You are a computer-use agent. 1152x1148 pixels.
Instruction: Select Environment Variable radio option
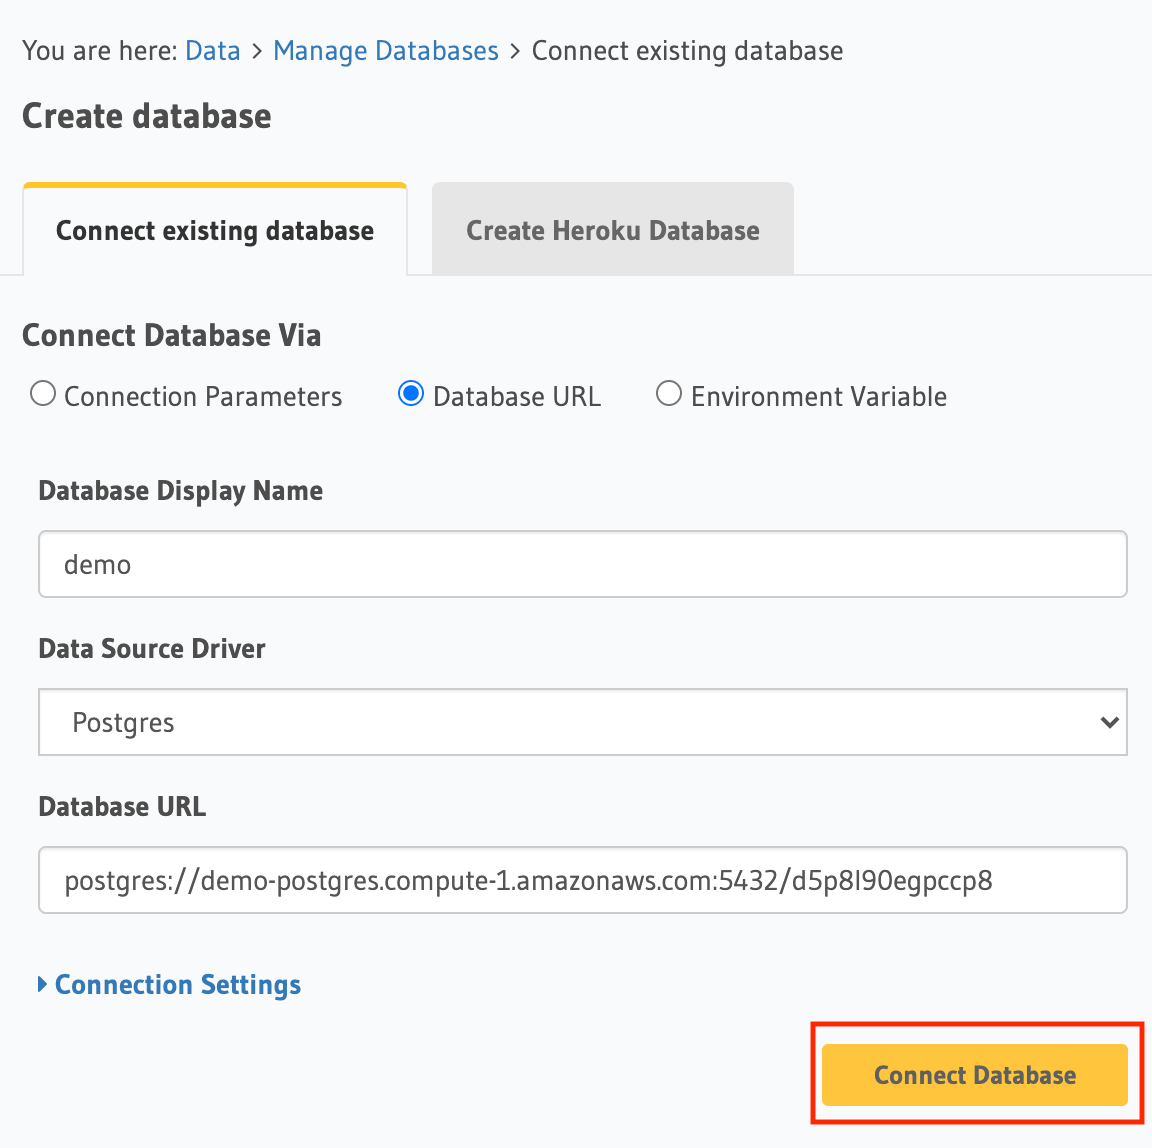(668, 394)
